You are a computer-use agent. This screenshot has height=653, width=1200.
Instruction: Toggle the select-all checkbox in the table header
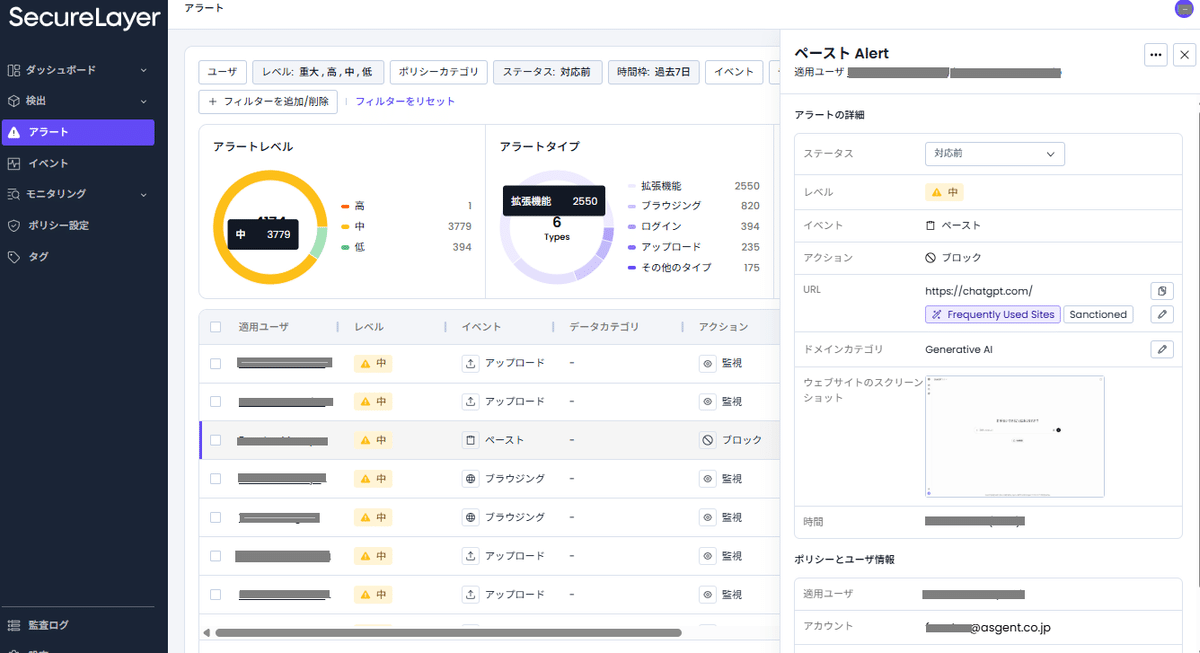tap(215, 325)
